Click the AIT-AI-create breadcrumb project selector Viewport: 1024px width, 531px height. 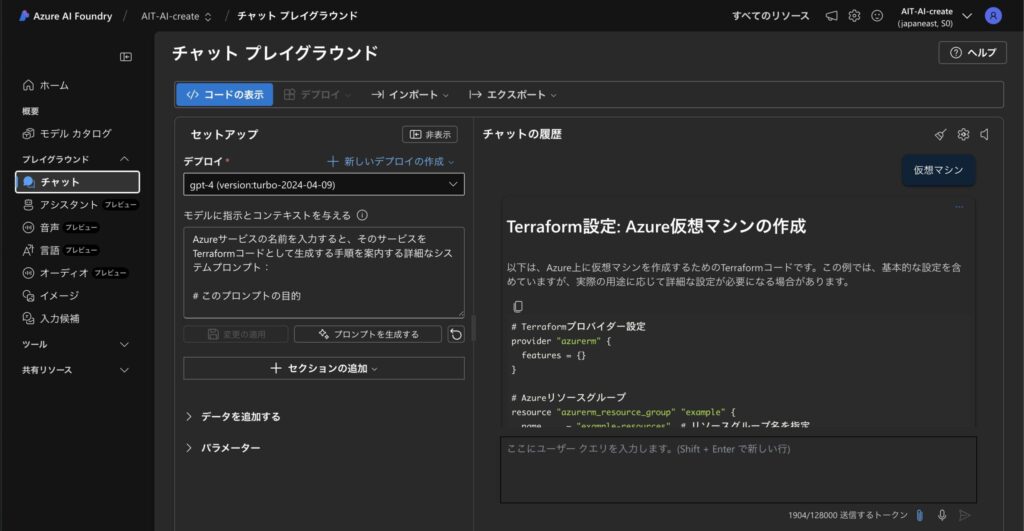pos(176,16)
